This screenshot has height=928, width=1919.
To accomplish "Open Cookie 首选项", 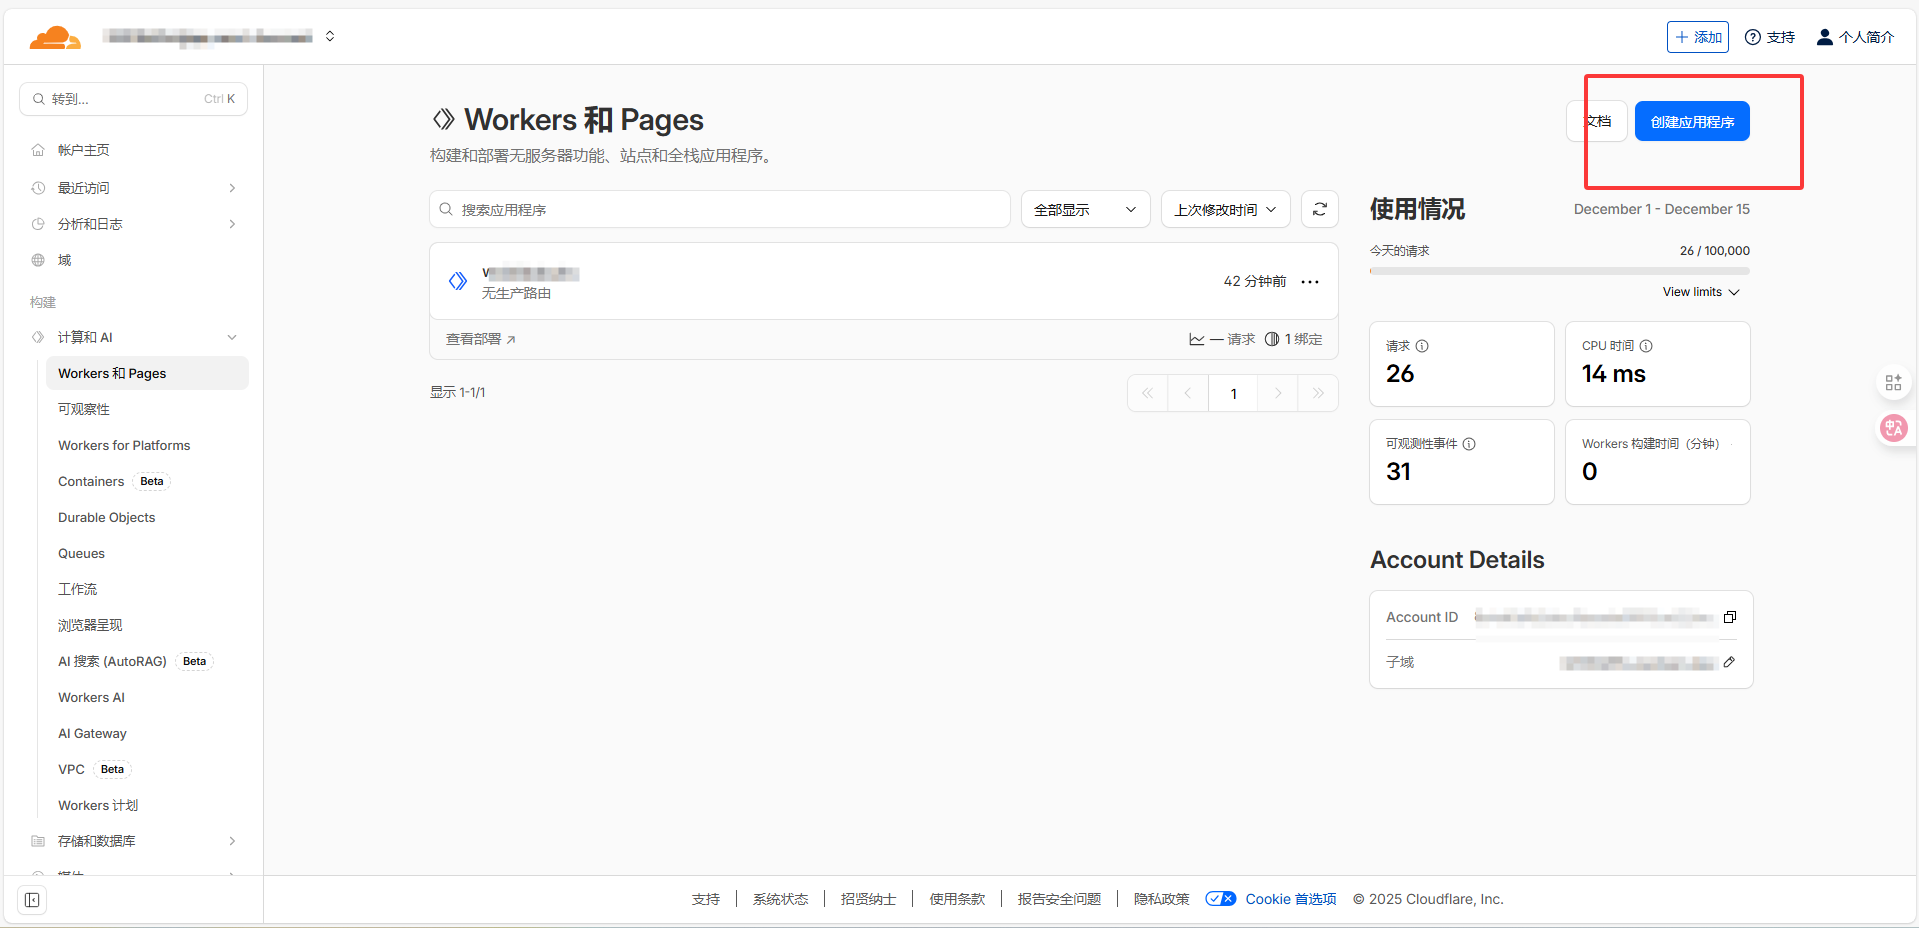I will pos(1290,899).
